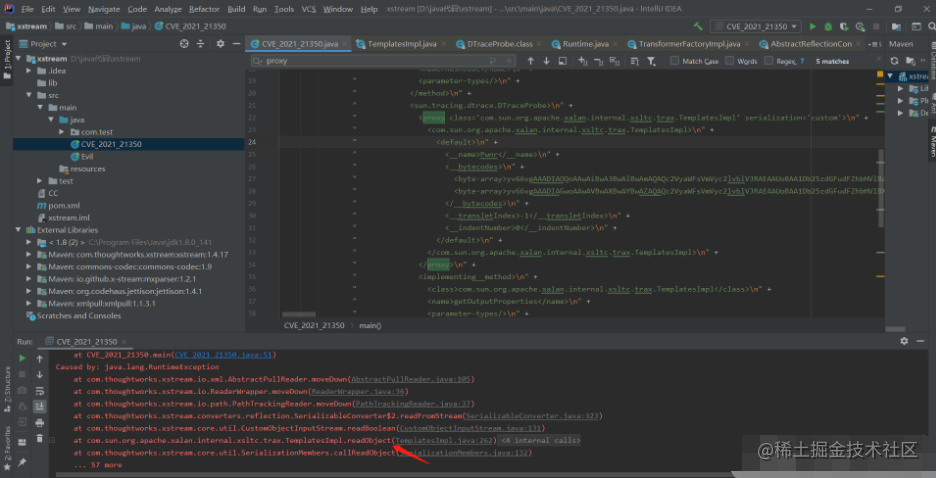Open the VCS menu
The width and height of the screenshot is (936, 478).
coord(309,9)
